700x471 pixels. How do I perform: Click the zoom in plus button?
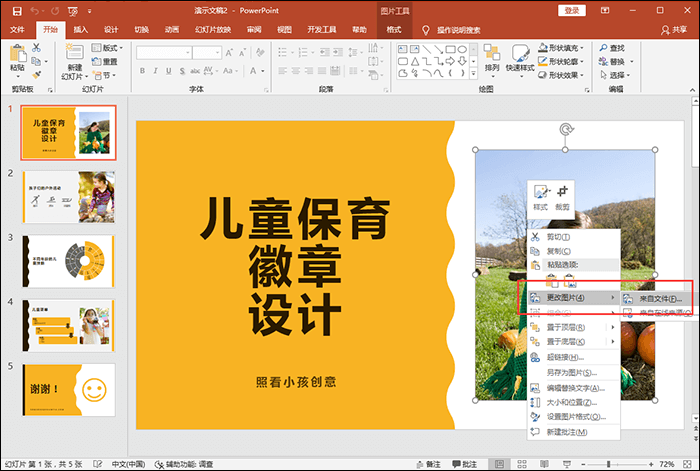point(651,464)
